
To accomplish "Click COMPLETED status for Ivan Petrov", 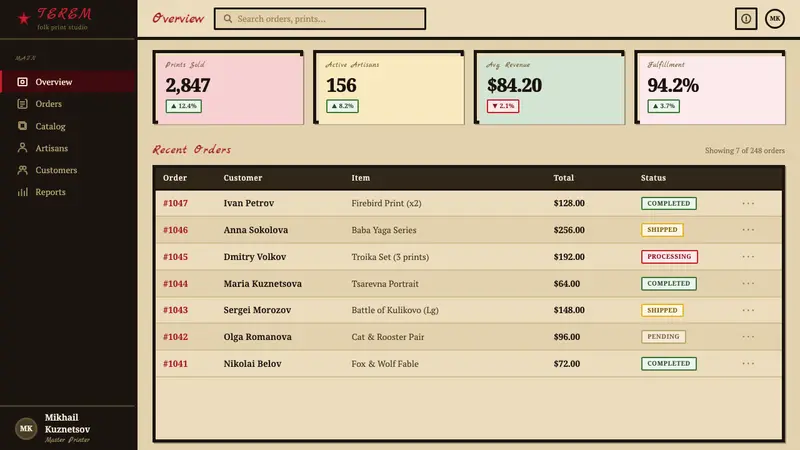I will [668, 203].
